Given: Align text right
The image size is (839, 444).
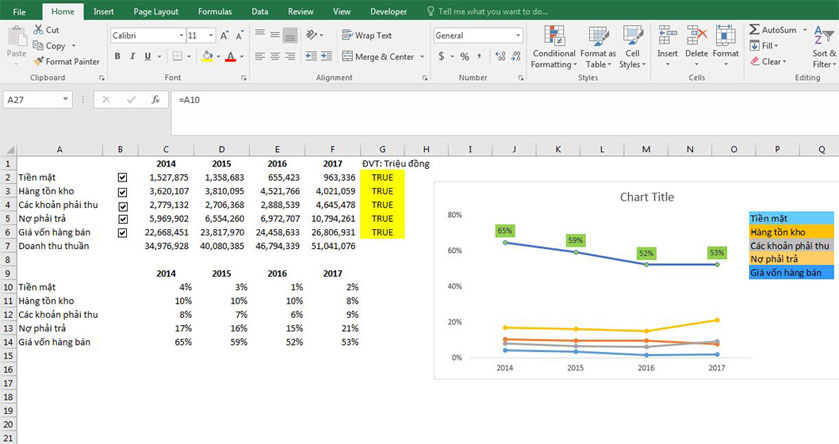Looking at the screenshot, I should [x=290, y=56].
